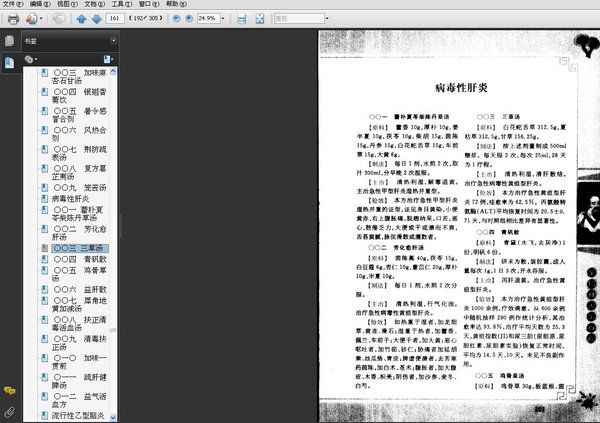The height and width of the screenshot is (423, 600).
Task: Click the bookmark page icon beside 〇〇四 青矾散
Action: click(x=44, y=259)
